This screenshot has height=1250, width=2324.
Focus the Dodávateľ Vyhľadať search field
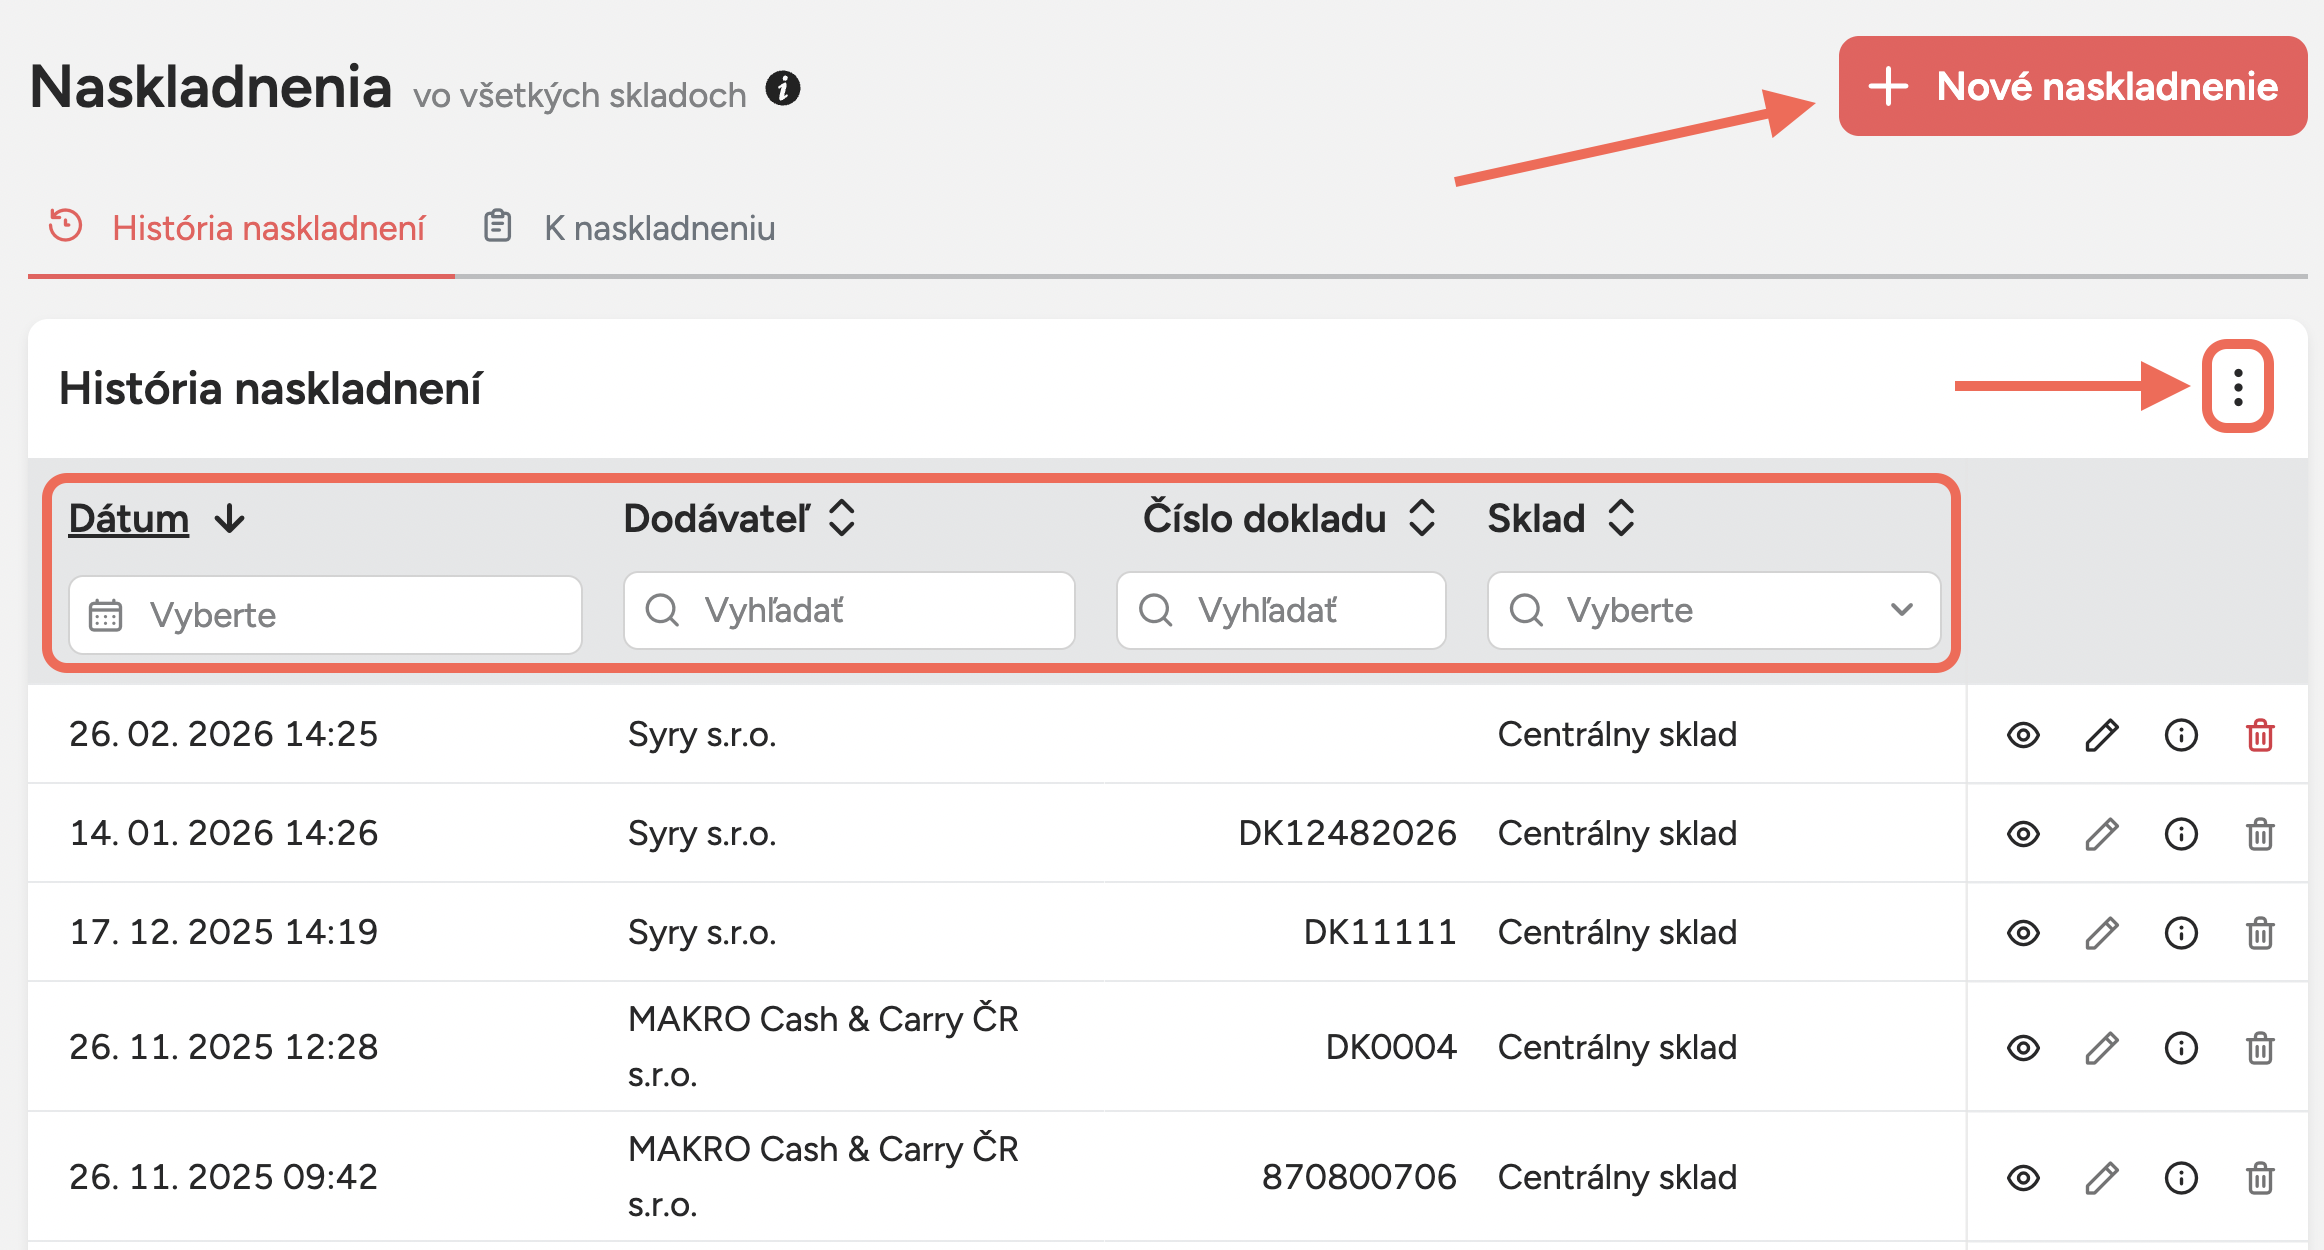850,610
